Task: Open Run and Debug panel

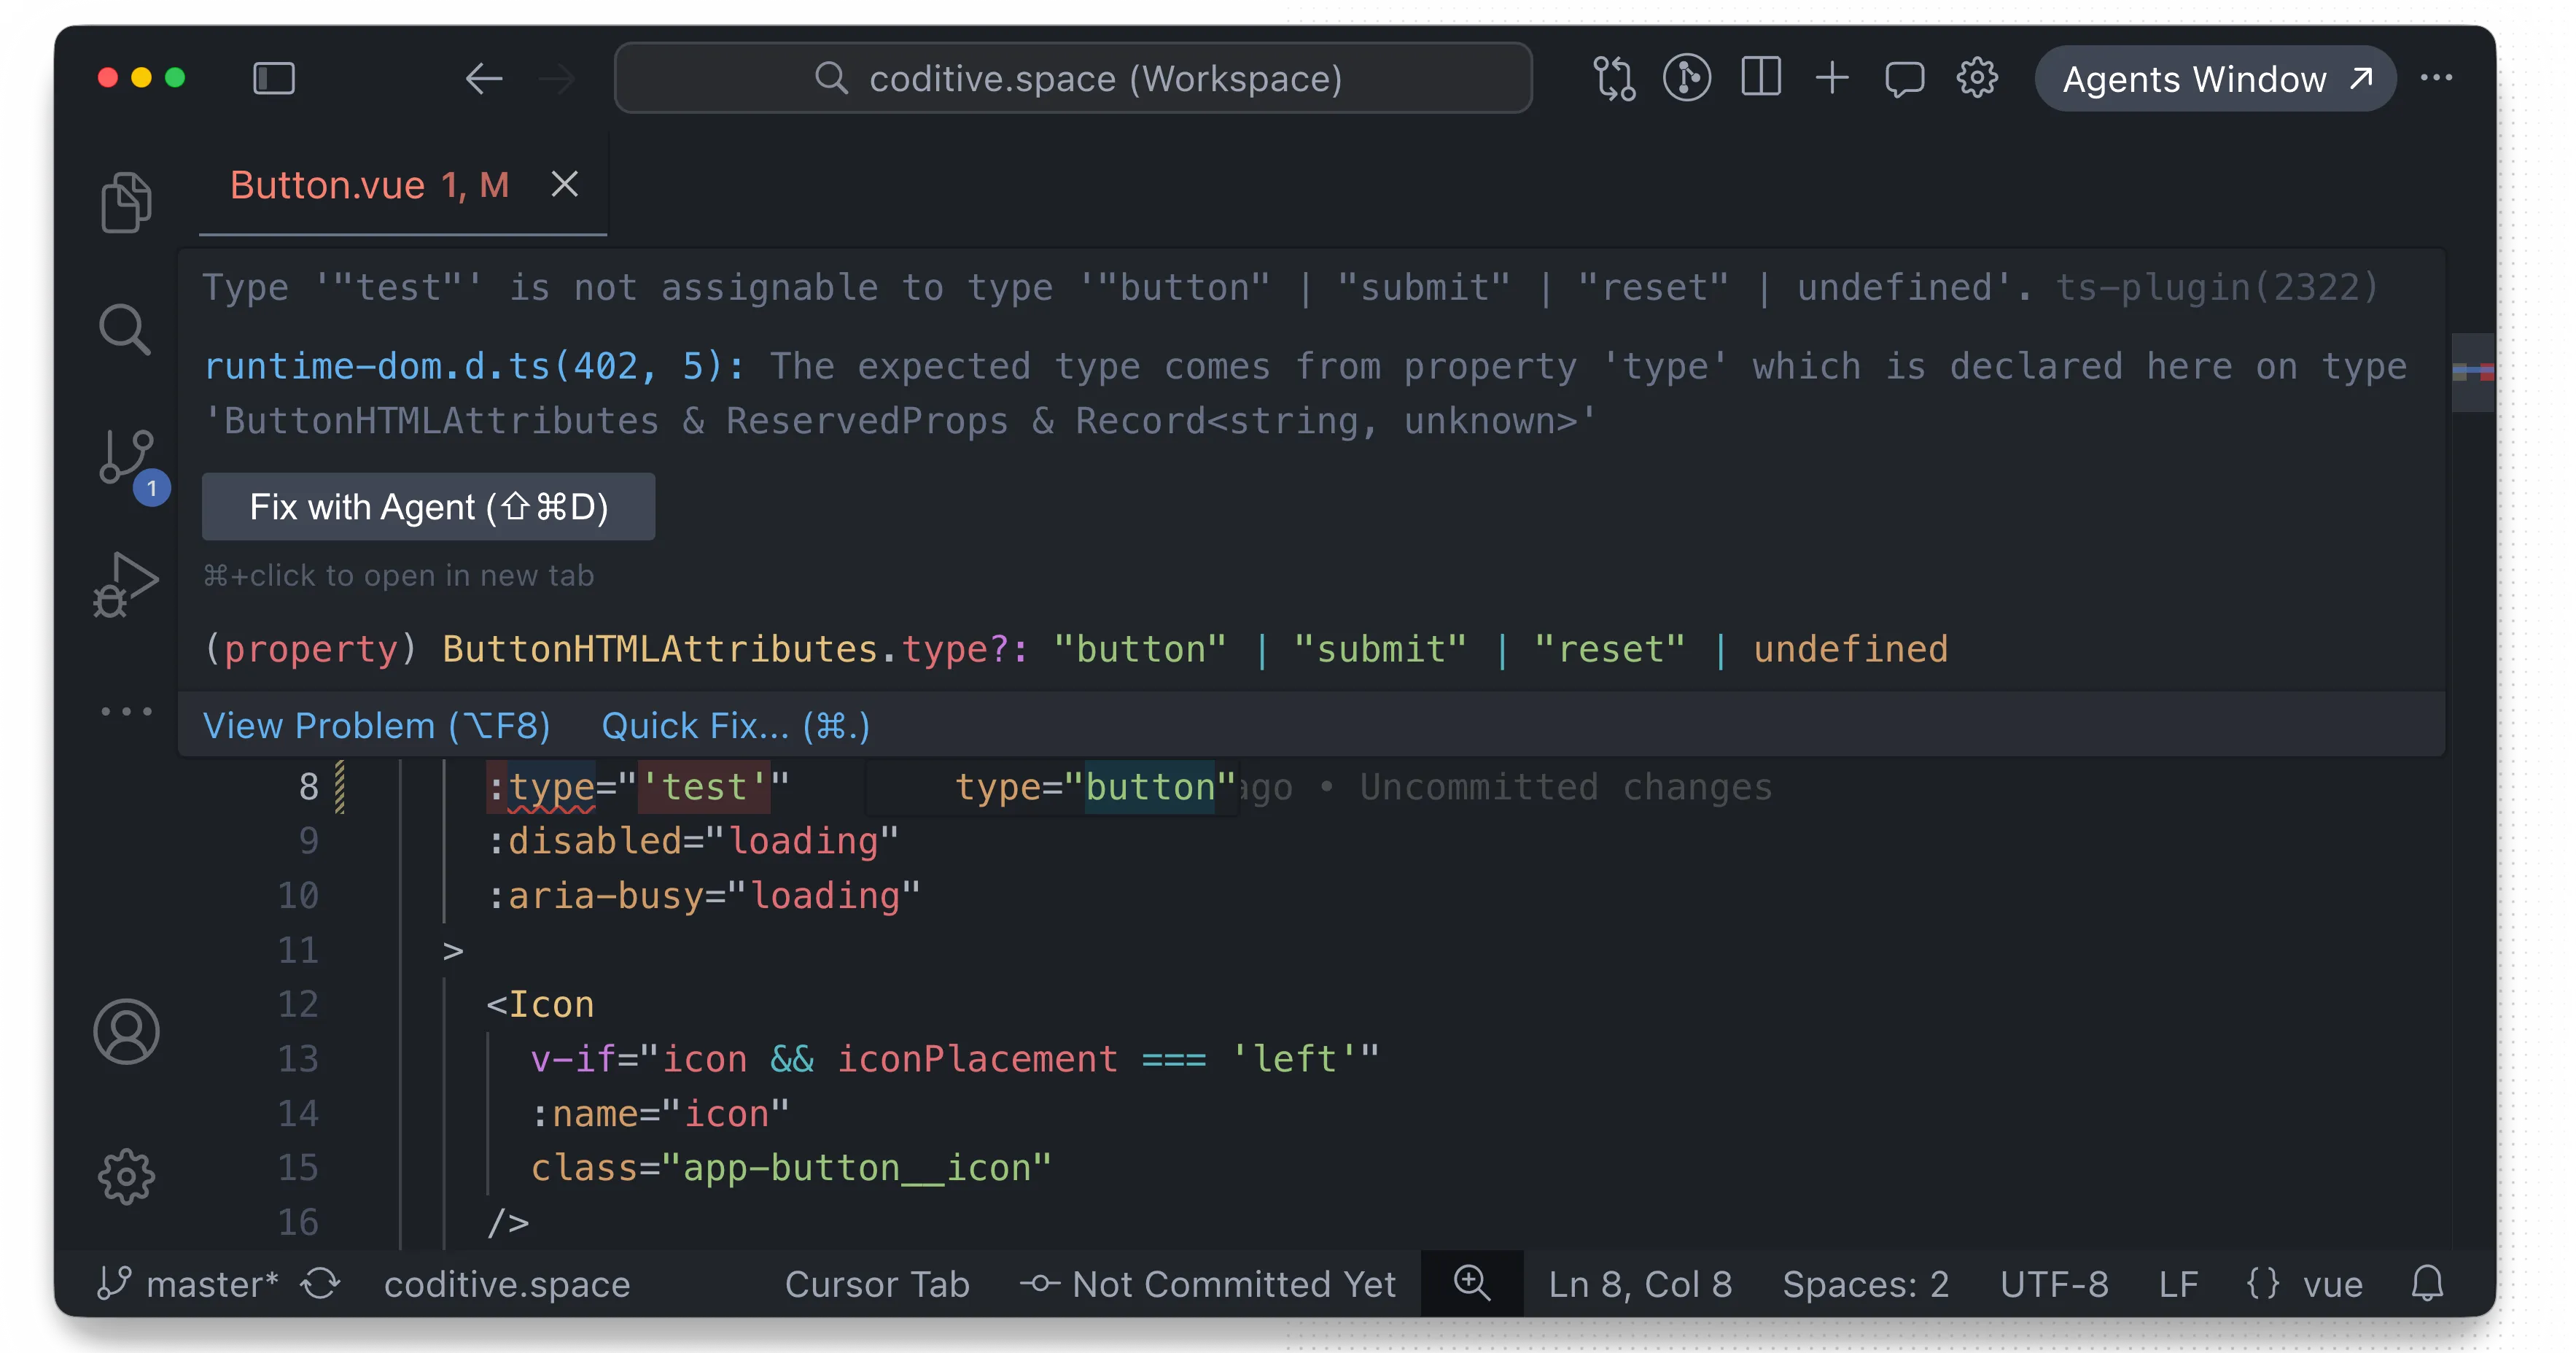Action: point(126,585)
